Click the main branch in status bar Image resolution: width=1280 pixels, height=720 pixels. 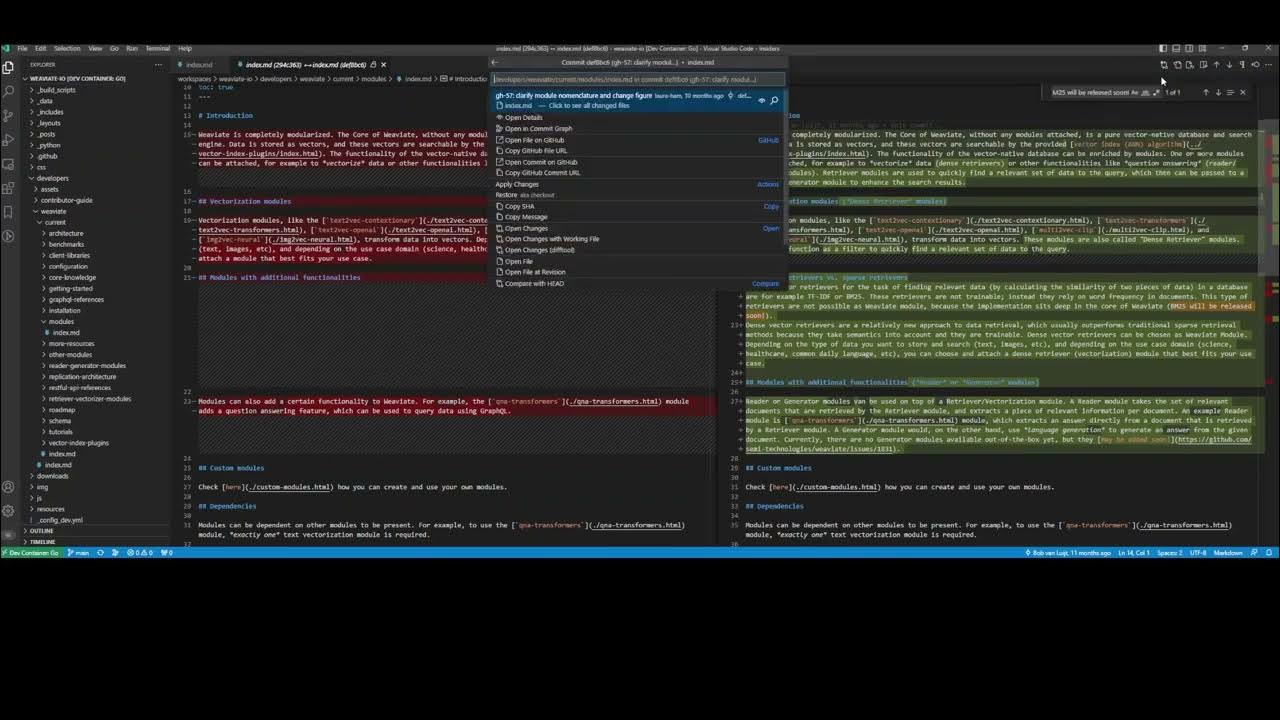click(x=78, y=552)
